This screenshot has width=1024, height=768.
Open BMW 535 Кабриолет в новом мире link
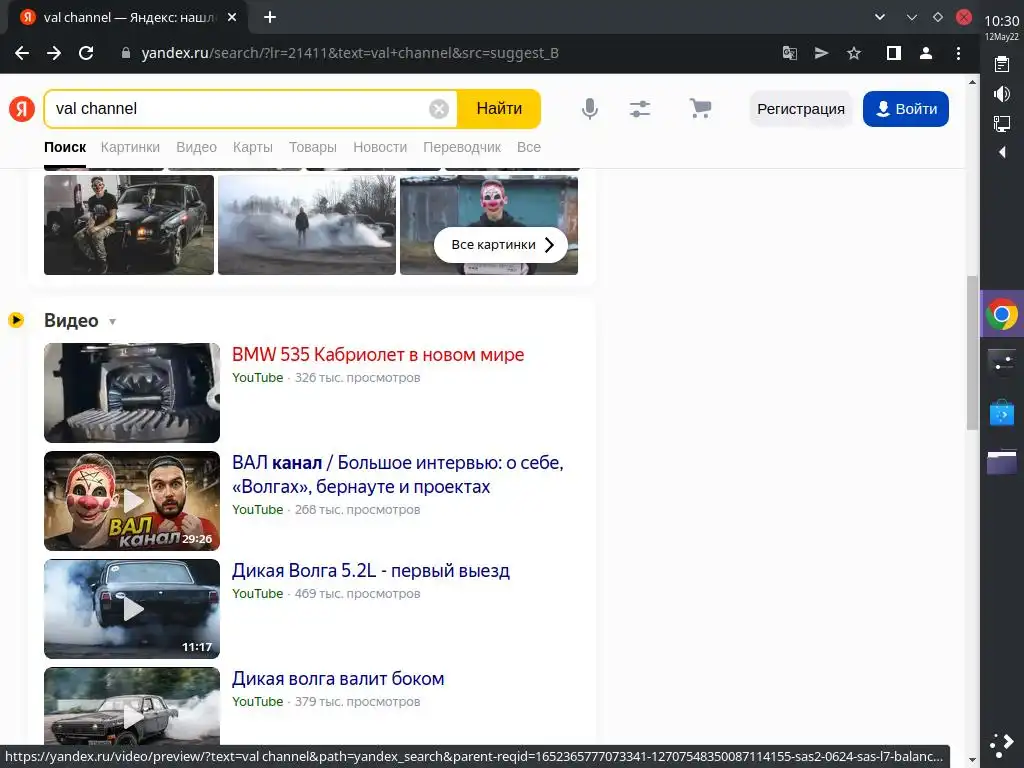(x=378, y=355)
